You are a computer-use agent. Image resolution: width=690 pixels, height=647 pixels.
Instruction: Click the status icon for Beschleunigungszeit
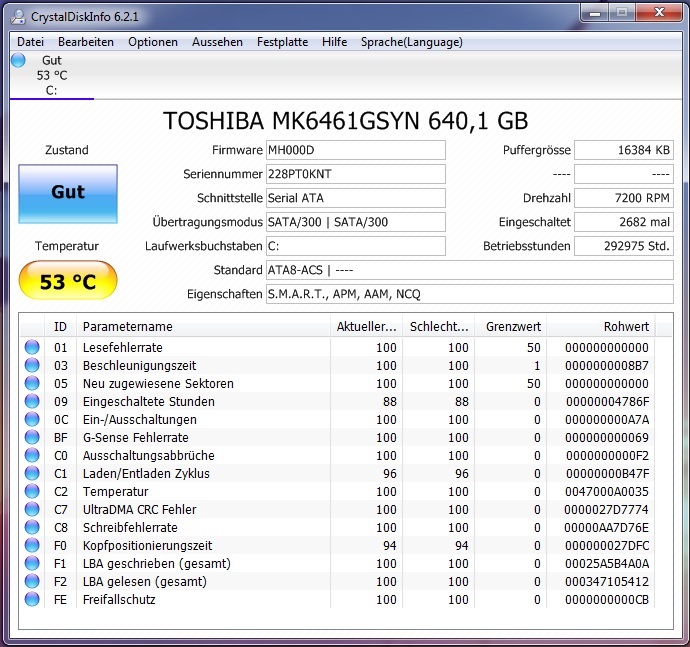coord(32,365)
